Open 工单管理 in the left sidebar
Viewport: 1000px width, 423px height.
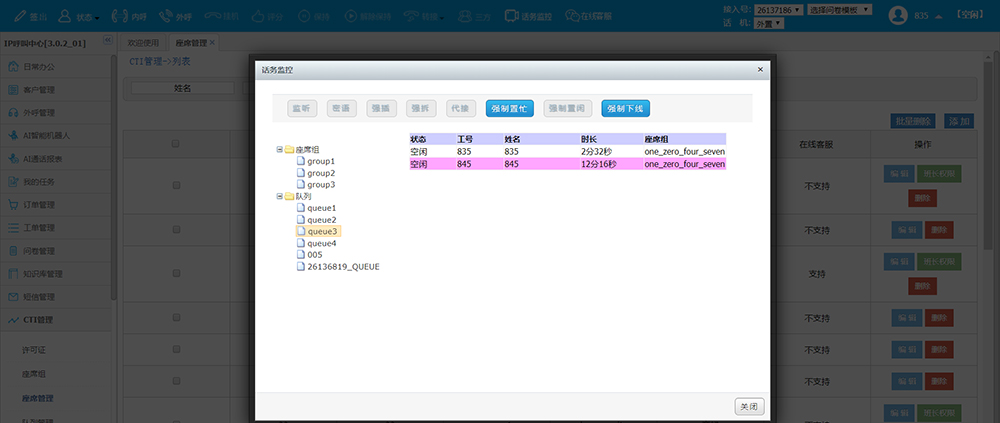(55, 228)
